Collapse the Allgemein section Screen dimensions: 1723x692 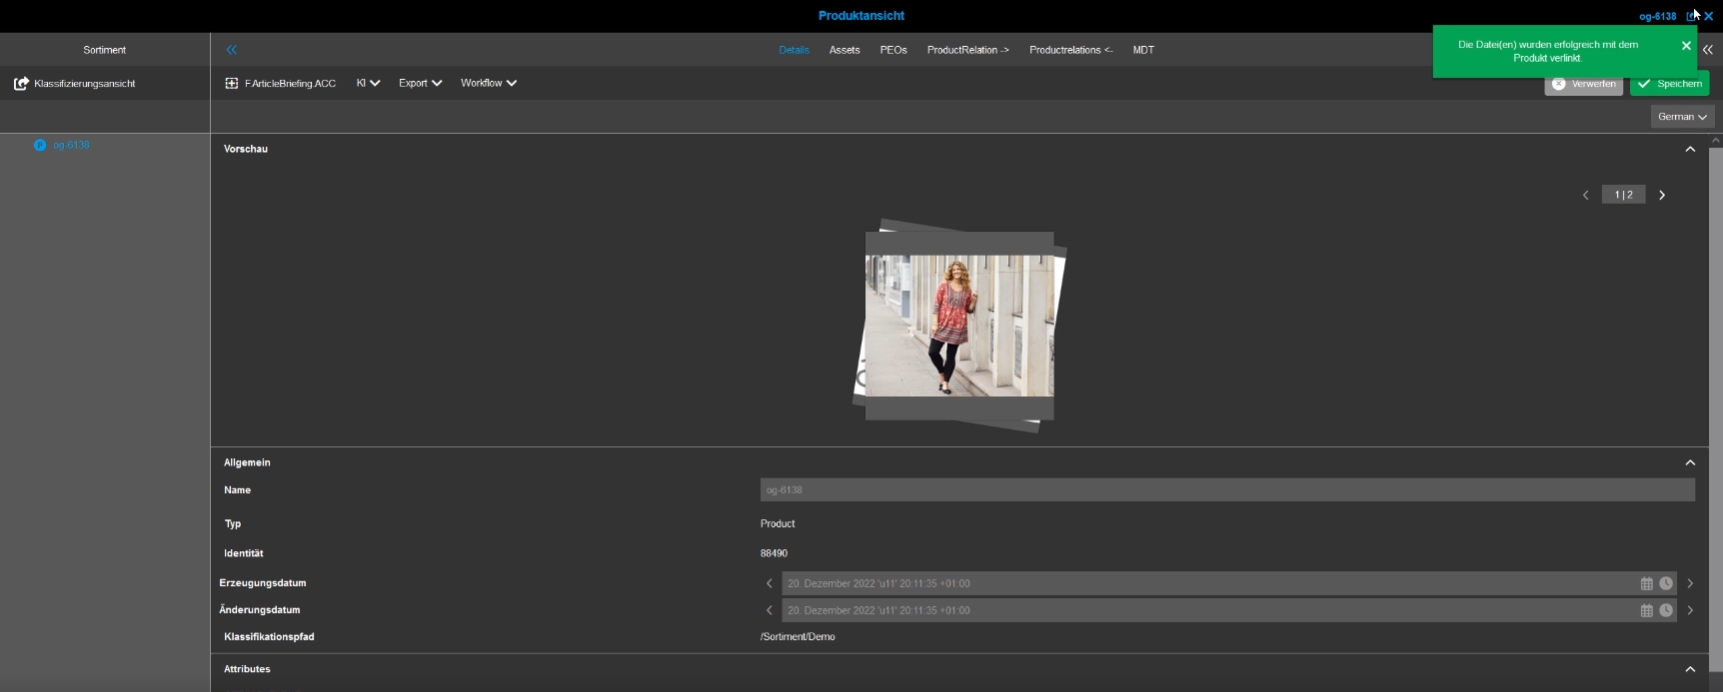tap(1690, 463)
